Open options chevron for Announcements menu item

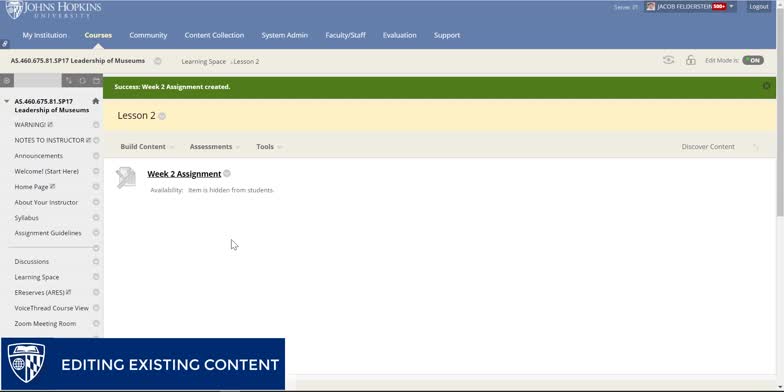click(x=96, y=156)
